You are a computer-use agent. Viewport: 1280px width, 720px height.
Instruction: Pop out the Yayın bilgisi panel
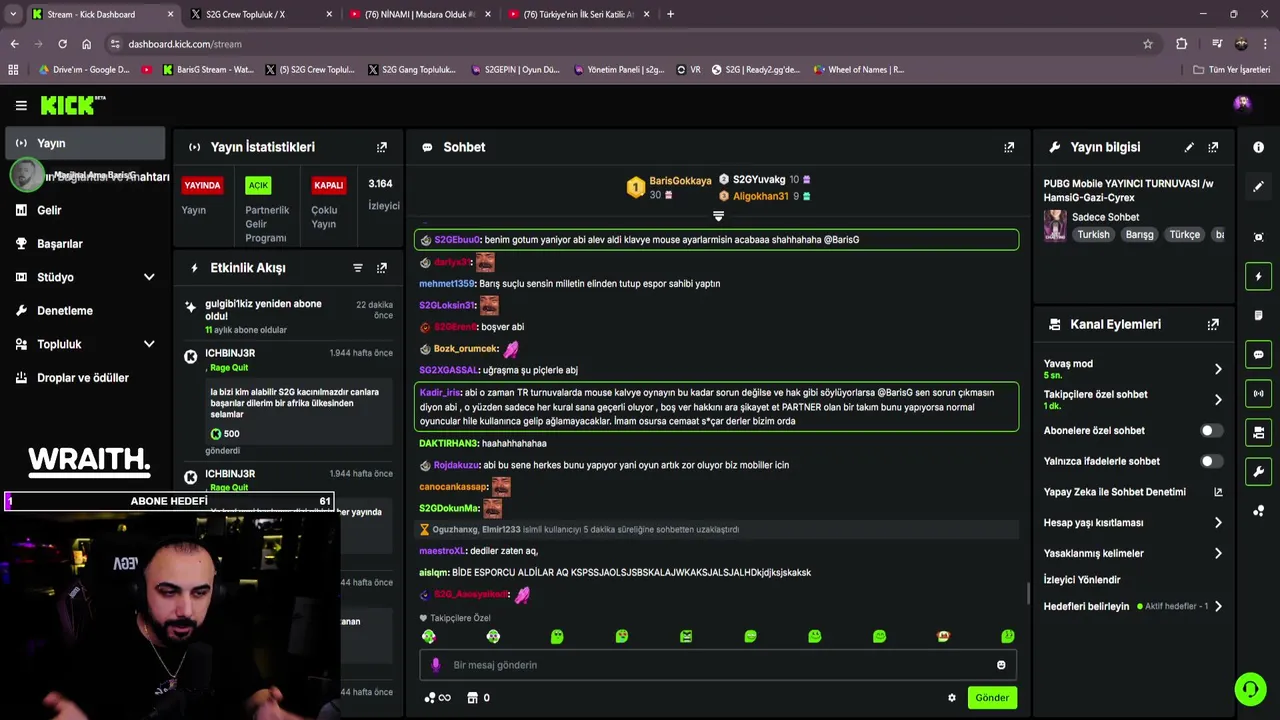[x=1213, y=147]
